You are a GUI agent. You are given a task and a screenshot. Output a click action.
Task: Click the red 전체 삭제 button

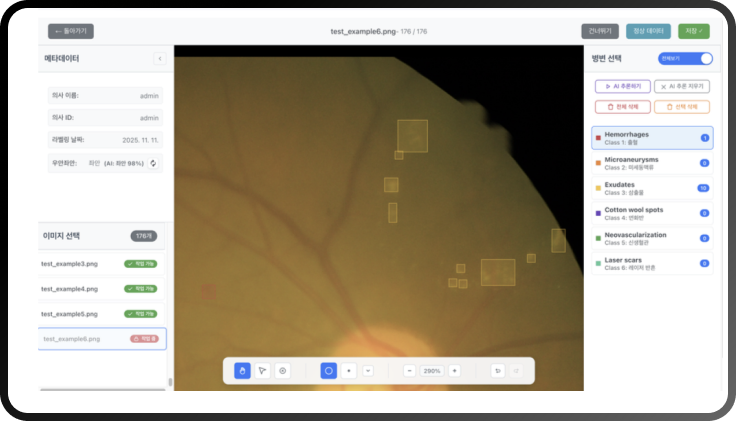click(x=622, y=107)
